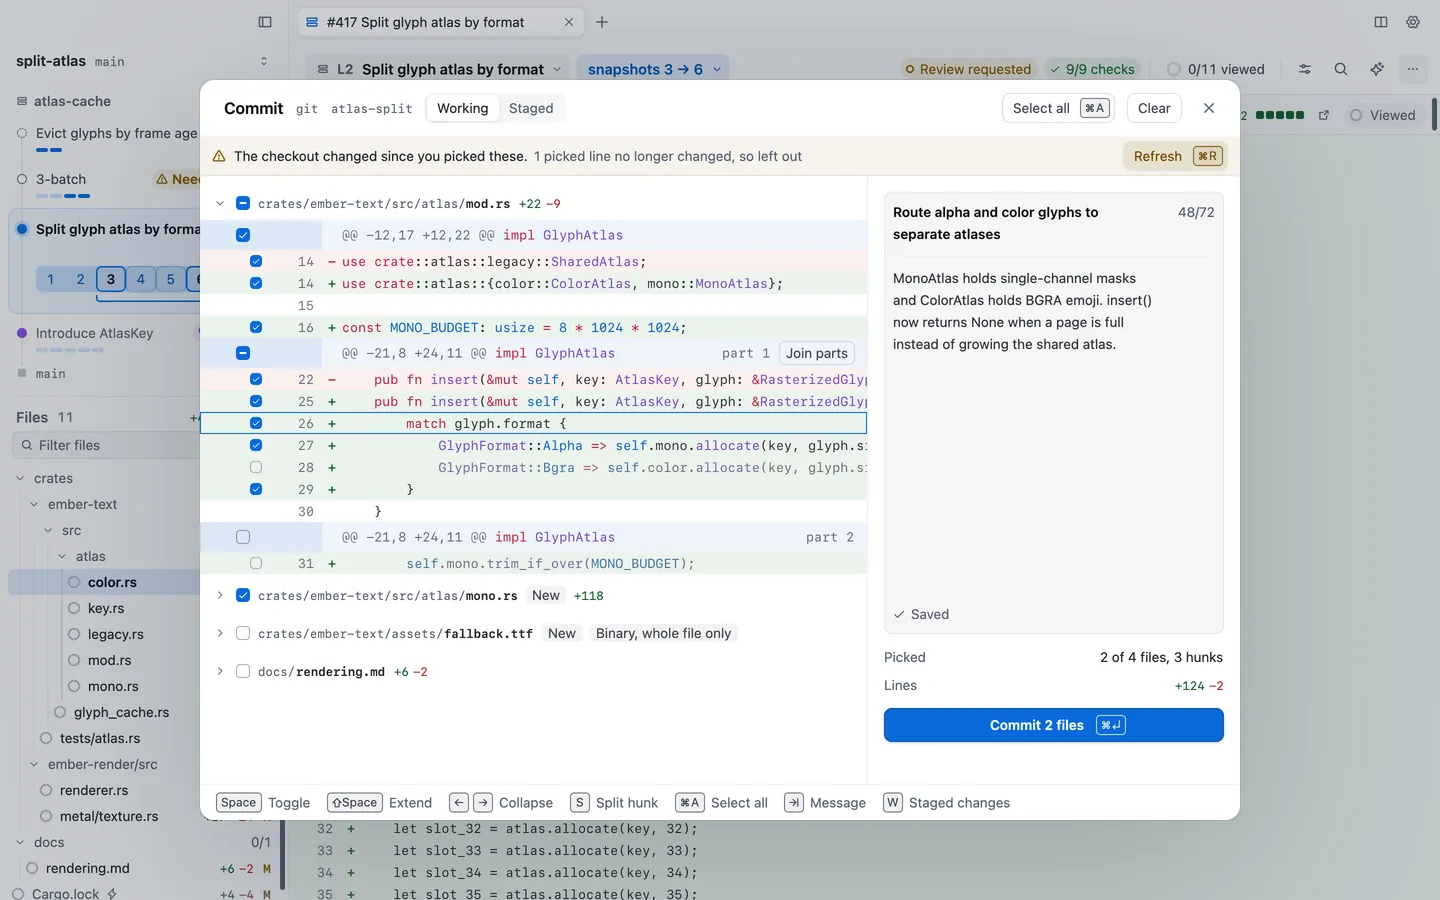Collapse the ember-render/src folder
This screenshot has height=900, width=1440.
coord(35,764)
